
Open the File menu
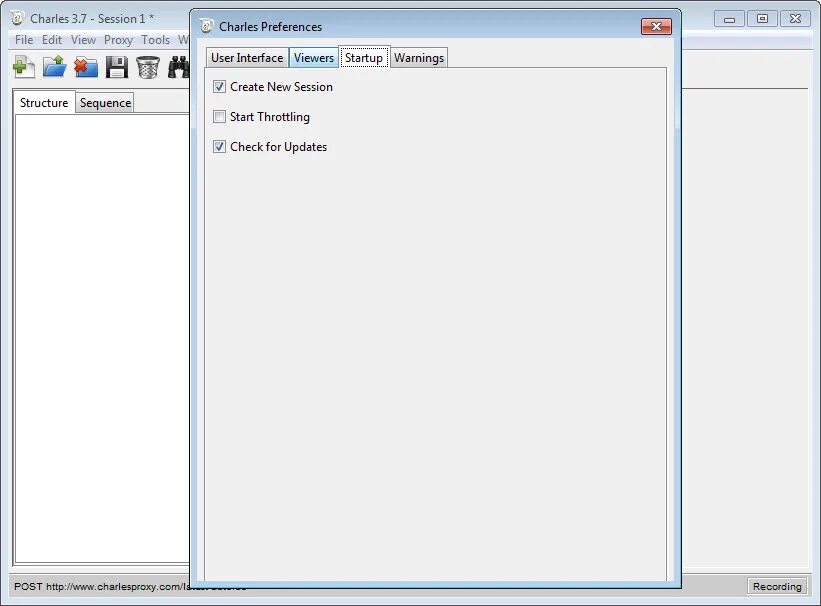24,40
